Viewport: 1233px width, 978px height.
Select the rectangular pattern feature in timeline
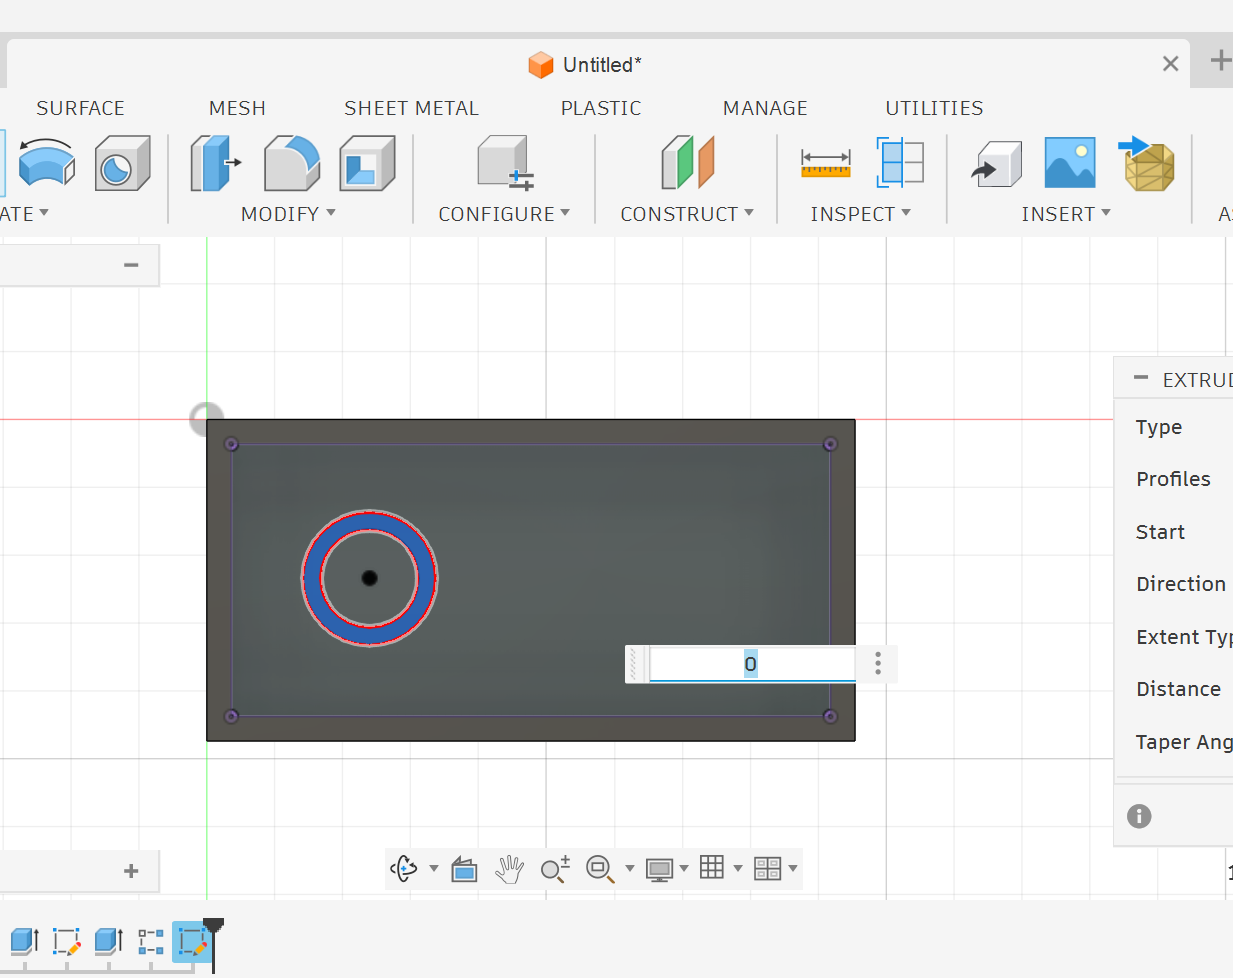(x=151, y=941)
